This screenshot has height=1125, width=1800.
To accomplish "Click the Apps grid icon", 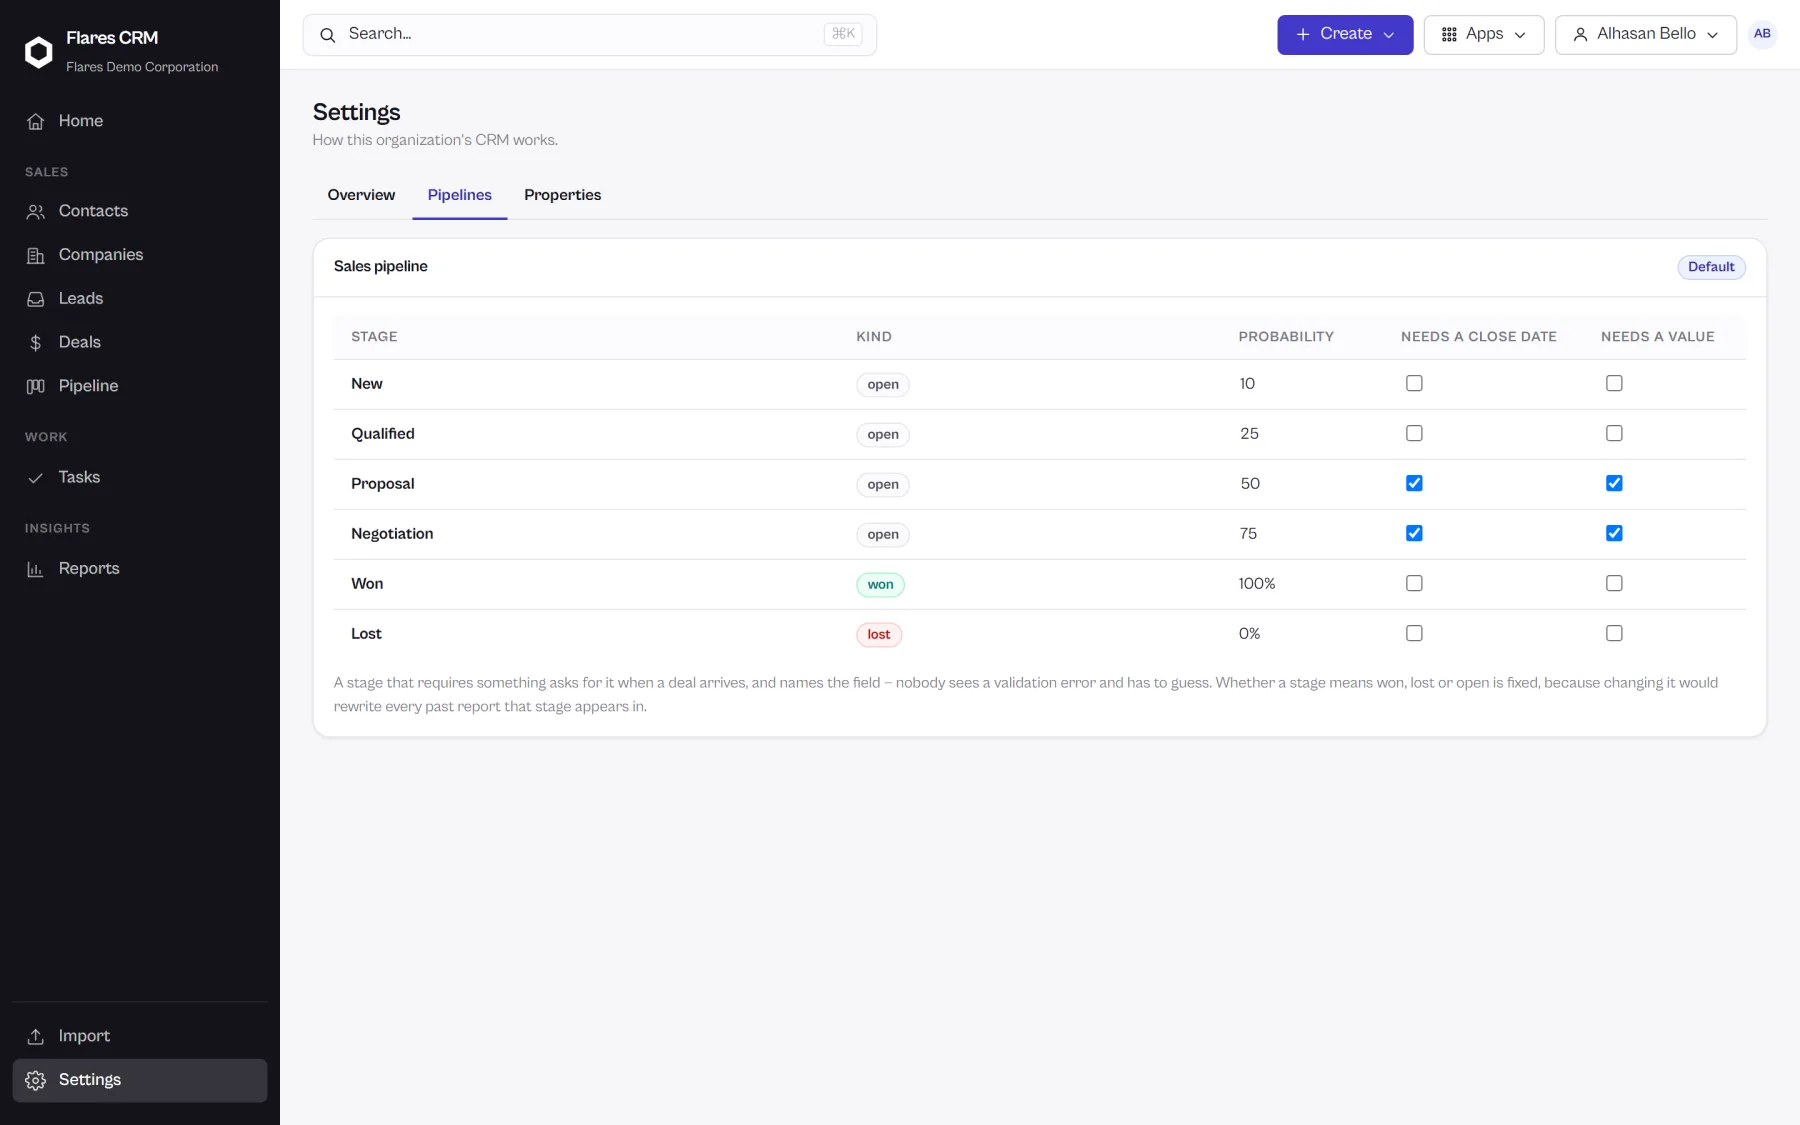I will (1449, 34).
